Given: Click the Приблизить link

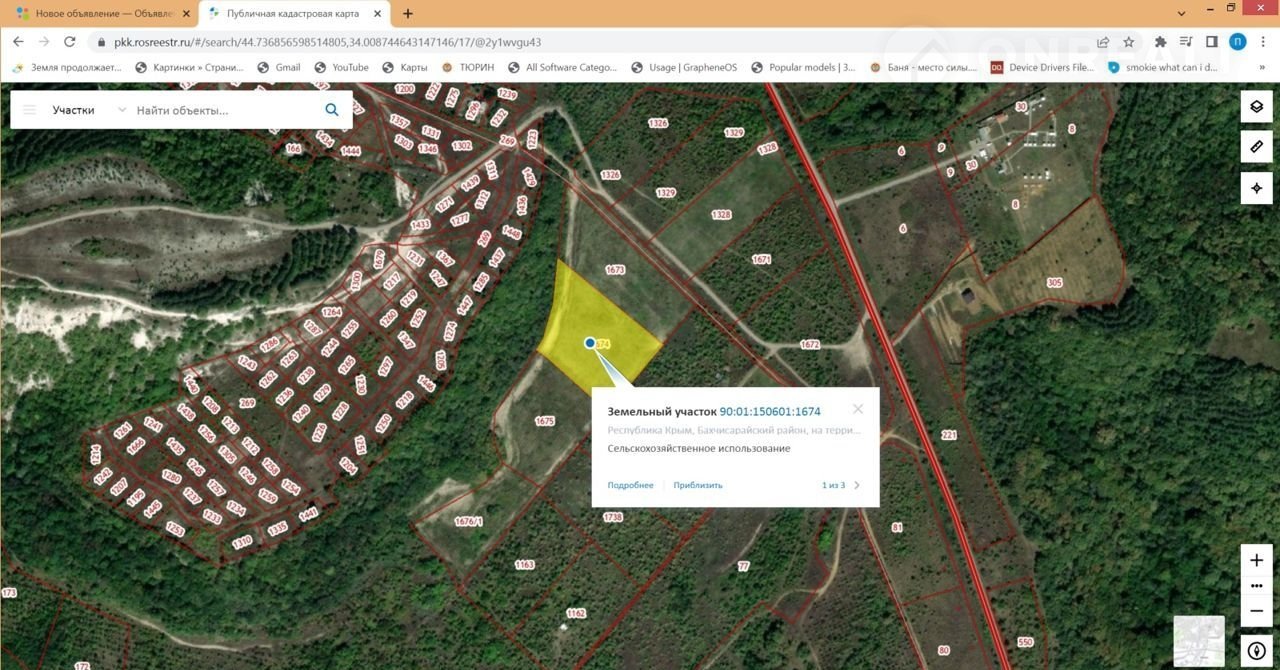Looking at the screenshot, I should pos(698,485).
